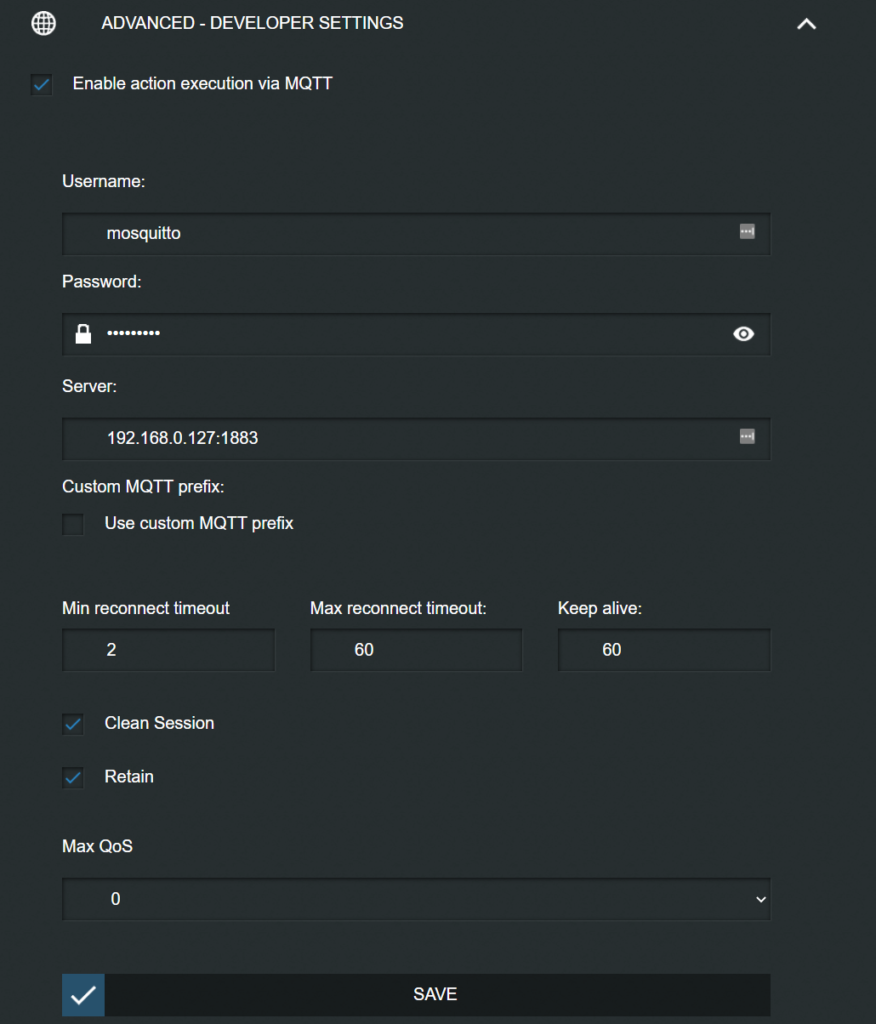The width and height of the screenshot is (876, 1024).
Task: Uncheck the Retain checkbox
Action: pyautogui.click(x=73, y=777)
